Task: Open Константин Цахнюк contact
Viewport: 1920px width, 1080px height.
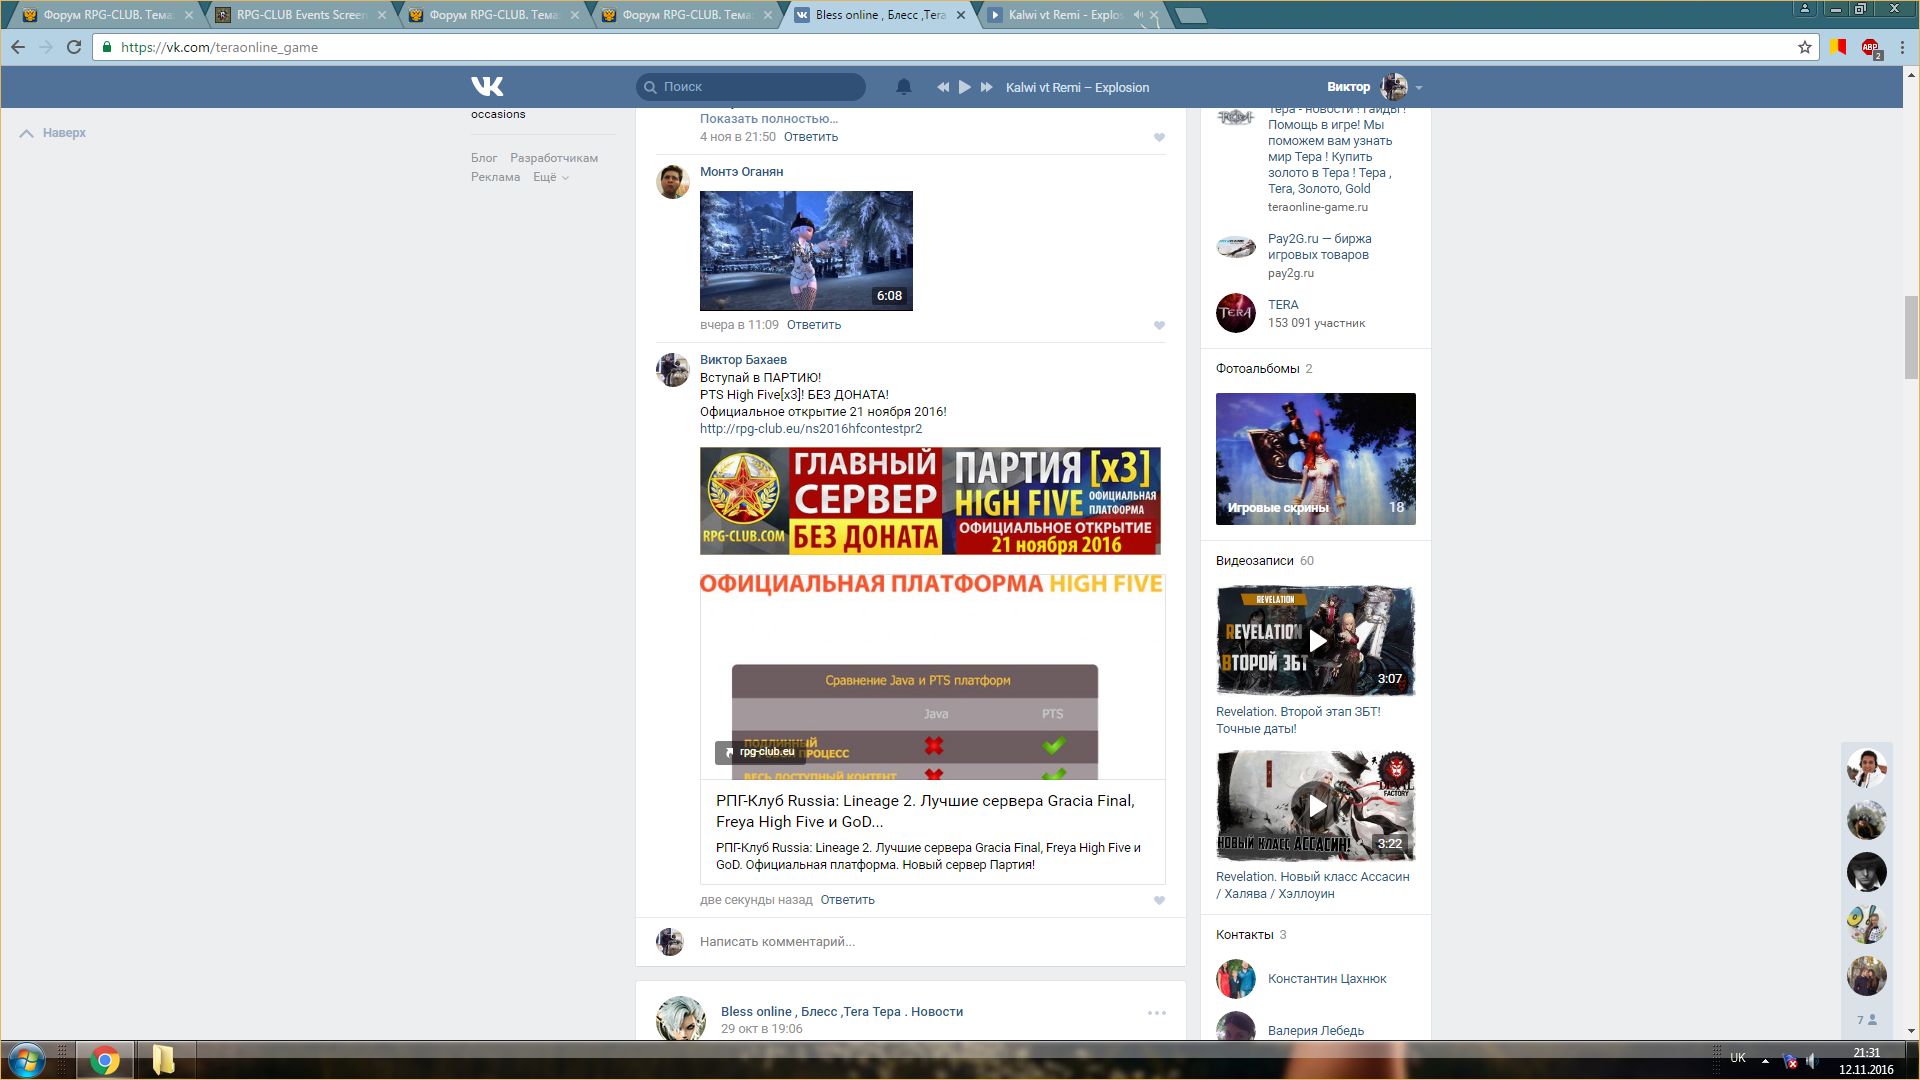Action: point(1327,979)
